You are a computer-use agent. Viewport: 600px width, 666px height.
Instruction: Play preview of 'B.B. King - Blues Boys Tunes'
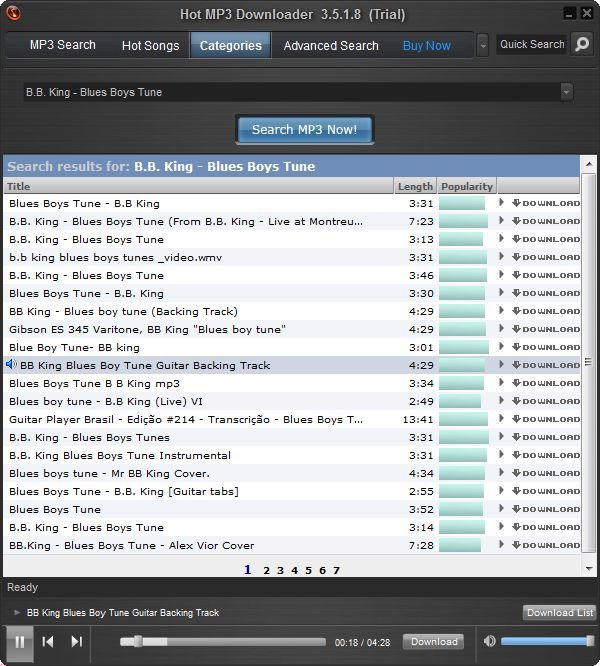pos(501,437)
